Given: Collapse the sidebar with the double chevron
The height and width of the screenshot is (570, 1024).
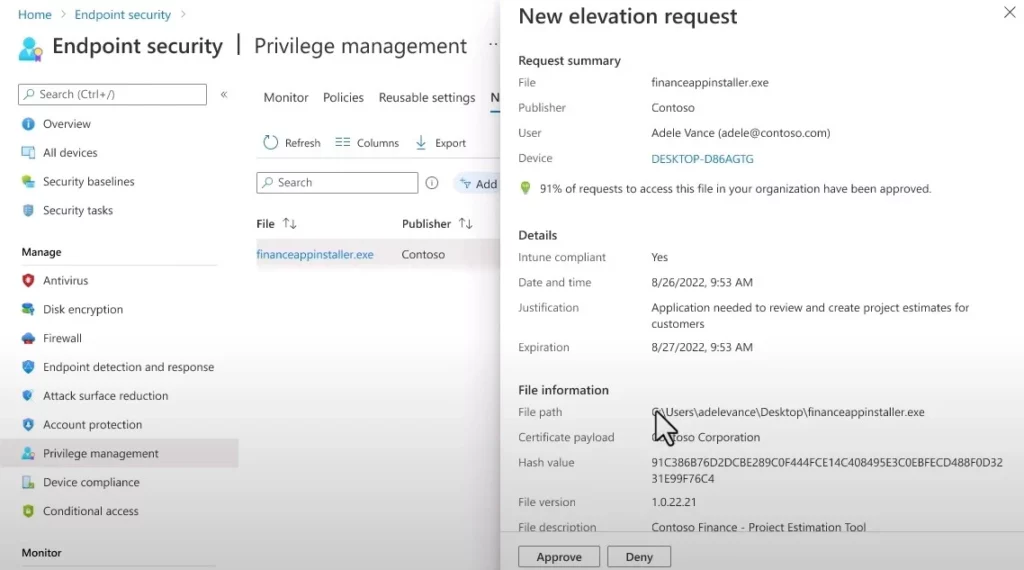Looking at the screenshot, I should point(224,94).
